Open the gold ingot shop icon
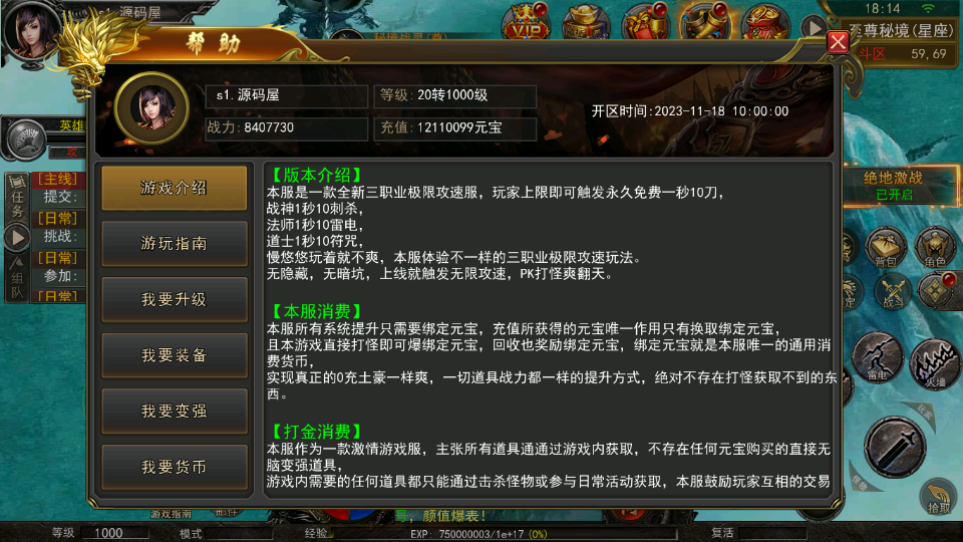Screen dimensions: 963x542 pyautogui.click(x=585, y=21)
